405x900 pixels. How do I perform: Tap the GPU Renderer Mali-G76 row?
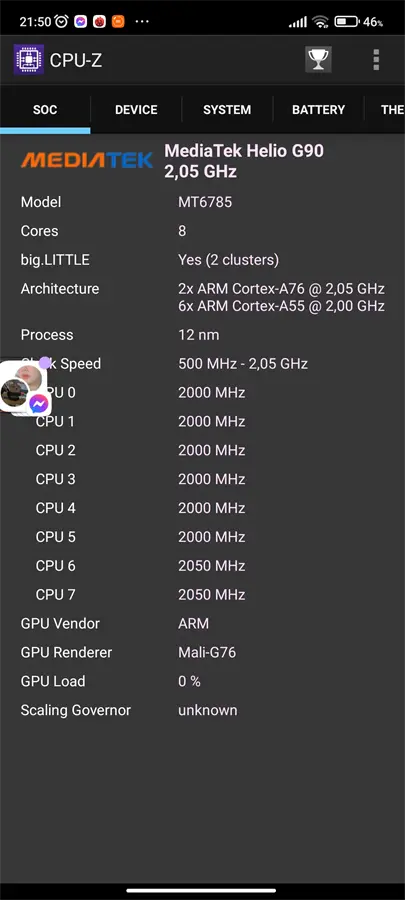[202, 652]
